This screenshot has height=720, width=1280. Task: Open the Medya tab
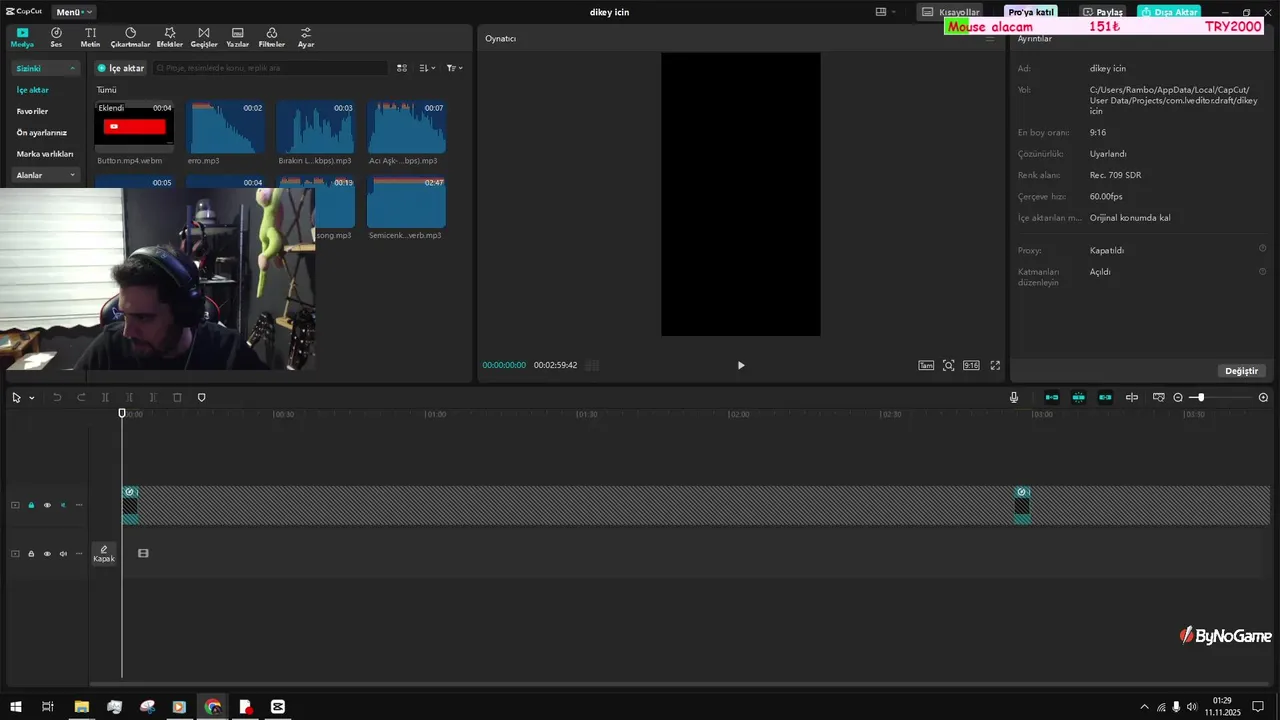coord(22,38)
